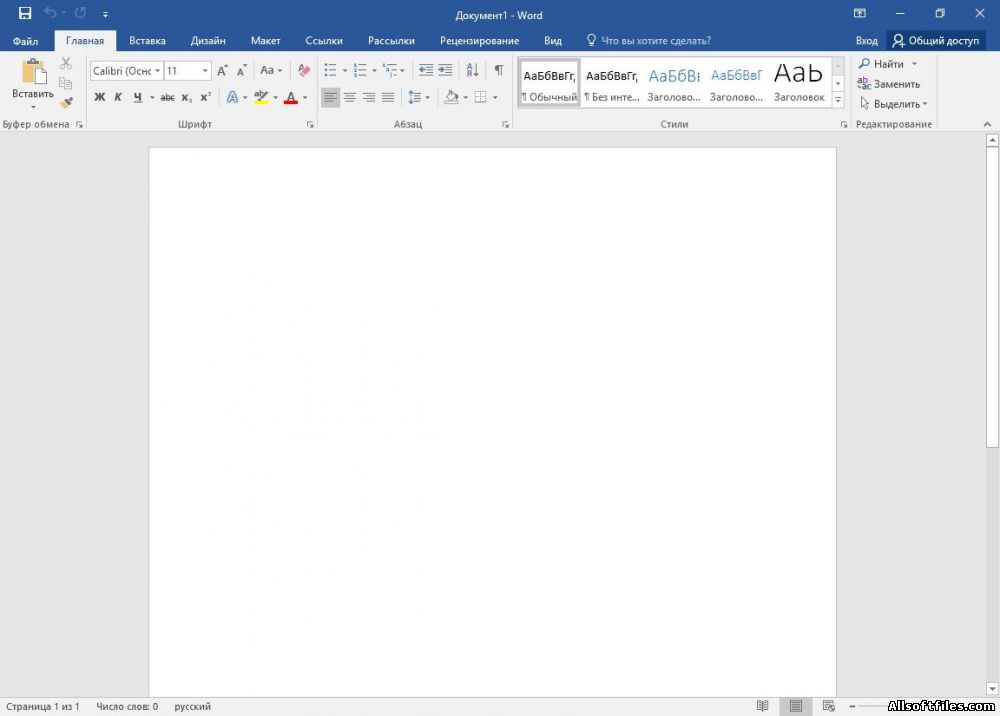The width and height of the screenshot is (1000, 716).
Task: Click the Заменить button
Action: coord(888,84)
